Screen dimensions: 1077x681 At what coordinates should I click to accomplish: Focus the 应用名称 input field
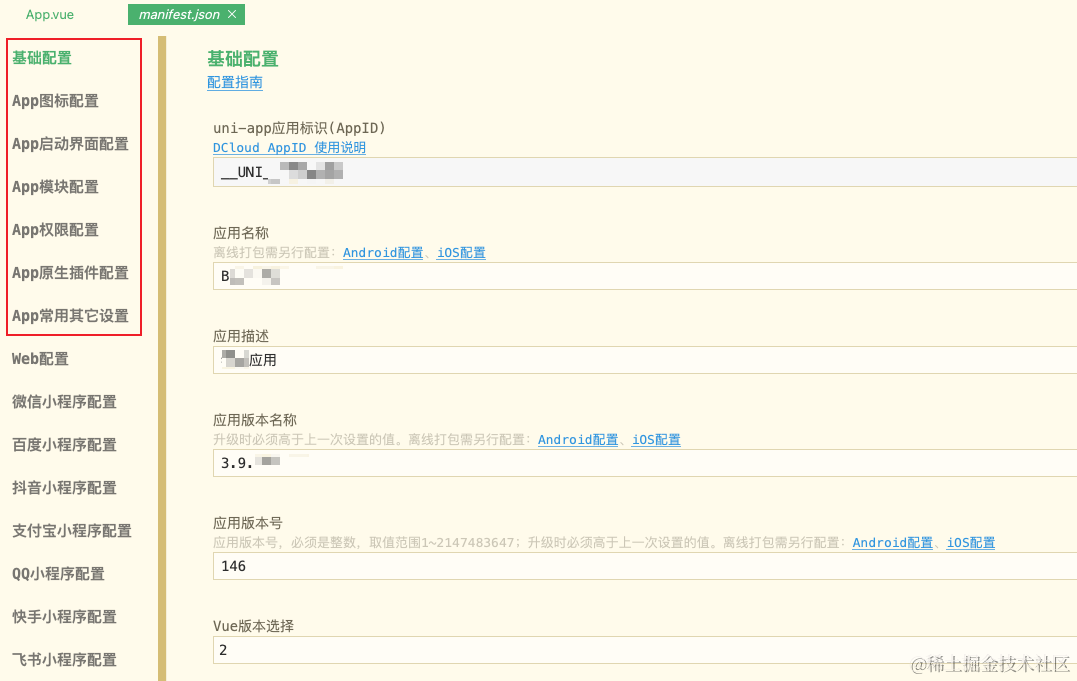645,276
